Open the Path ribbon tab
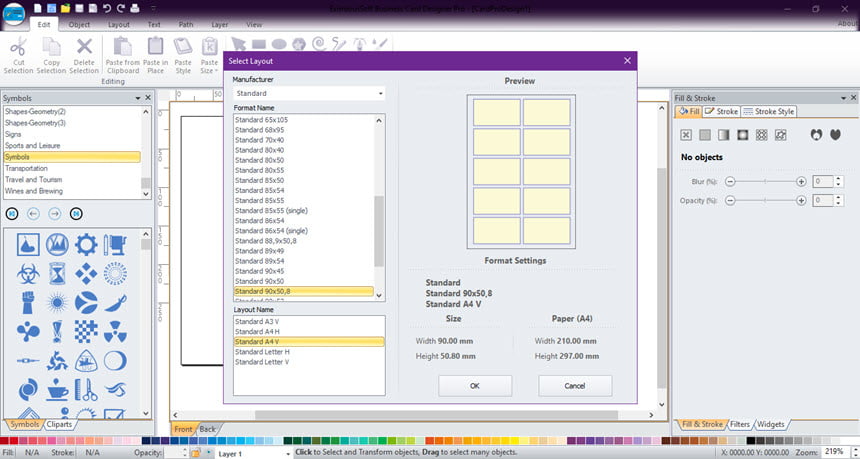This screenshot has height=459, width=860. tap(186, 25)
